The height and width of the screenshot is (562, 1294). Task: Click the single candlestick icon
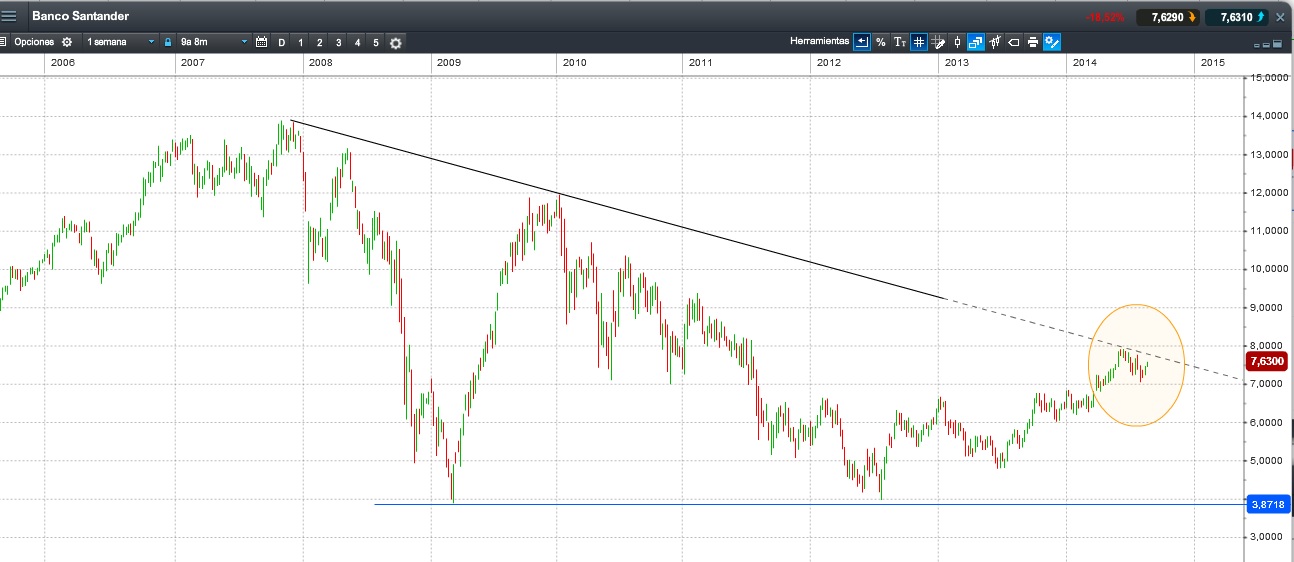pyautogui.click(x=957, y=42)
